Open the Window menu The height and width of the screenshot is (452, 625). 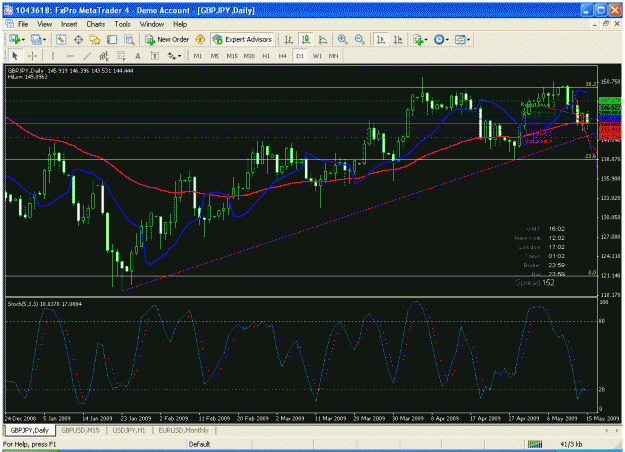pyautogui.click(x=151, y=24)
